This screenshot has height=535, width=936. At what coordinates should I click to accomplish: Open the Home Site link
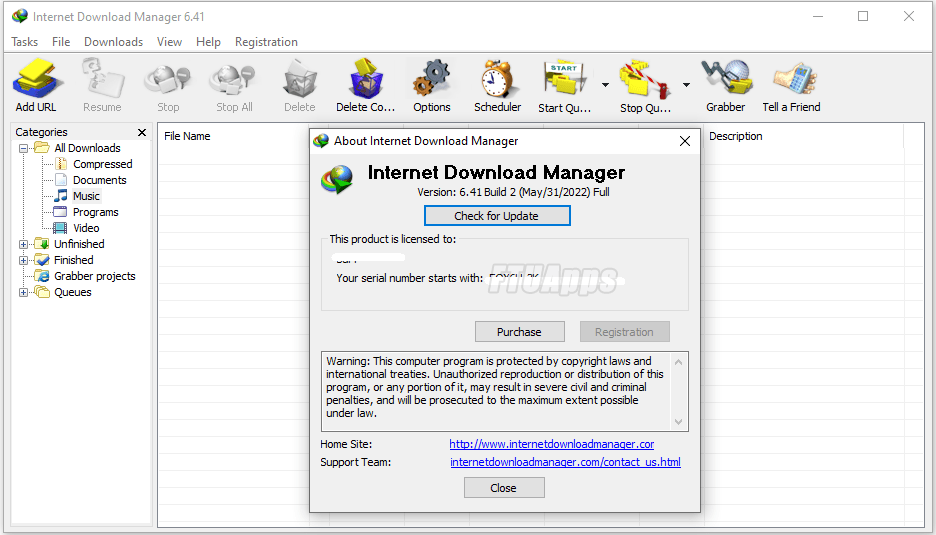pos(552,444)
